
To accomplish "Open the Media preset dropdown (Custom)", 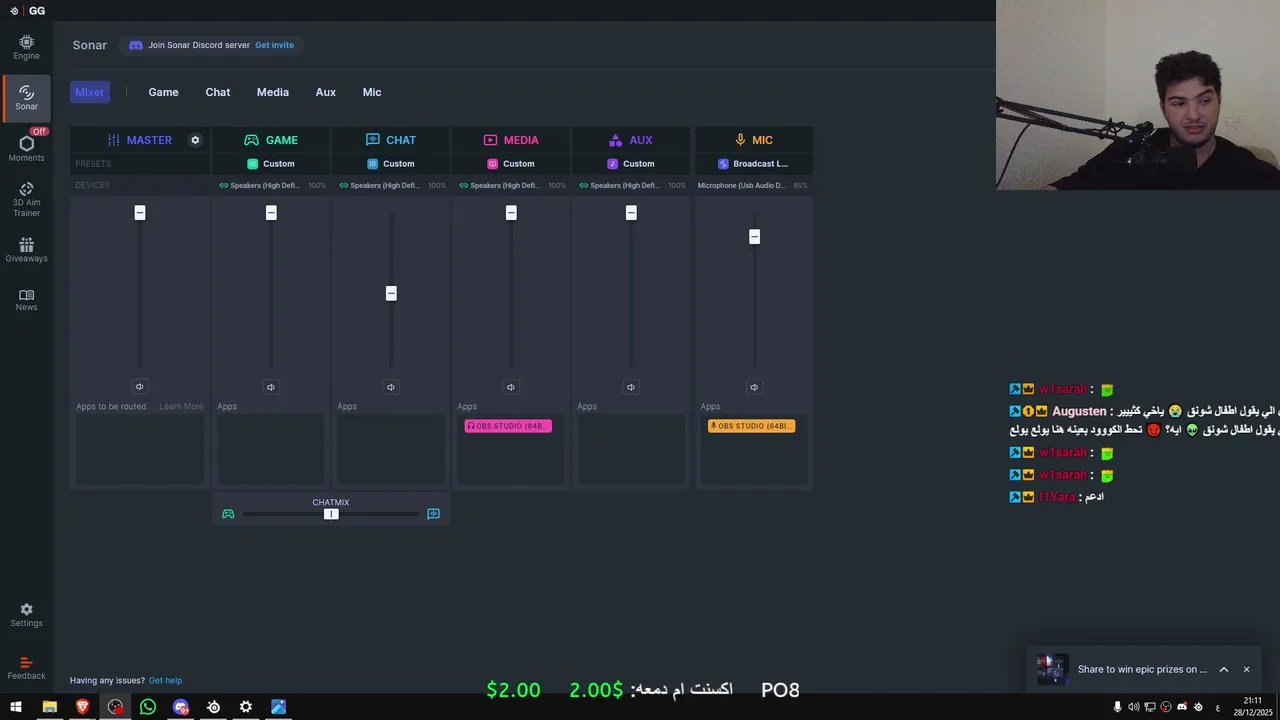I will (x=511, y=164).
